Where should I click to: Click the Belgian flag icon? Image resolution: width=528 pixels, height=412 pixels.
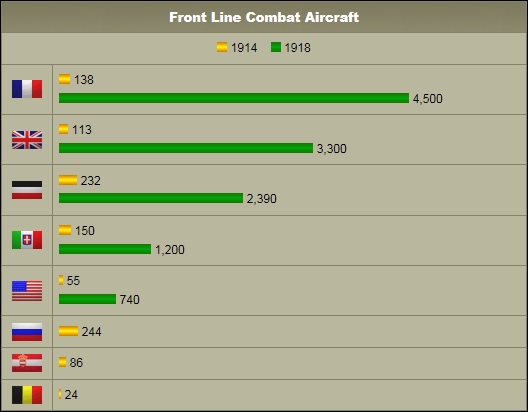tap(27, 395)
